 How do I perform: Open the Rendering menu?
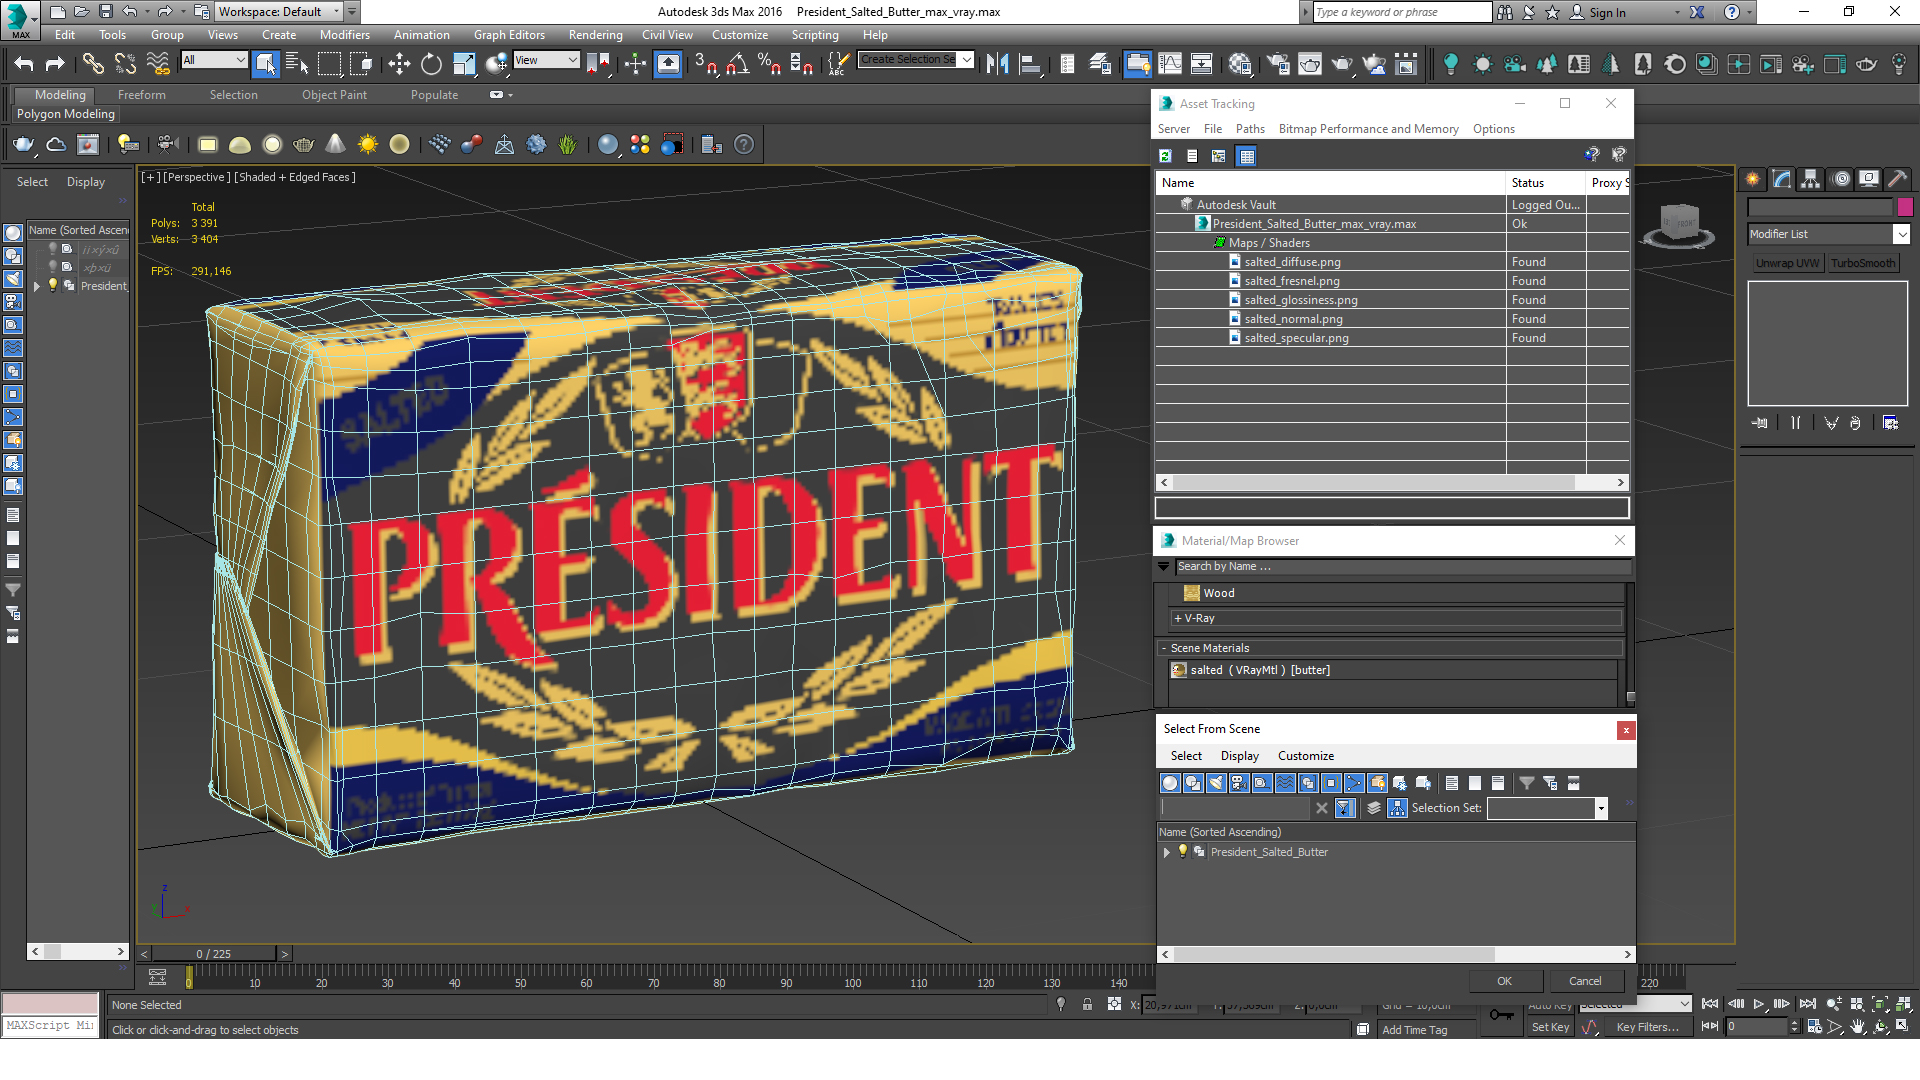(595, 35)
